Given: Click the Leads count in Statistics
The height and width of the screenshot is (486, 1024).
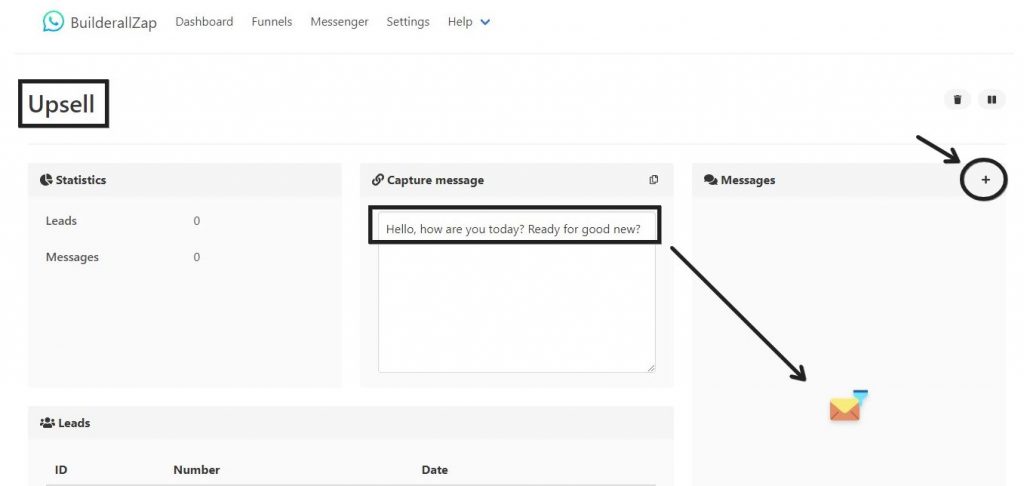Looking at the screenshot, I should click(x=197, y=221).
